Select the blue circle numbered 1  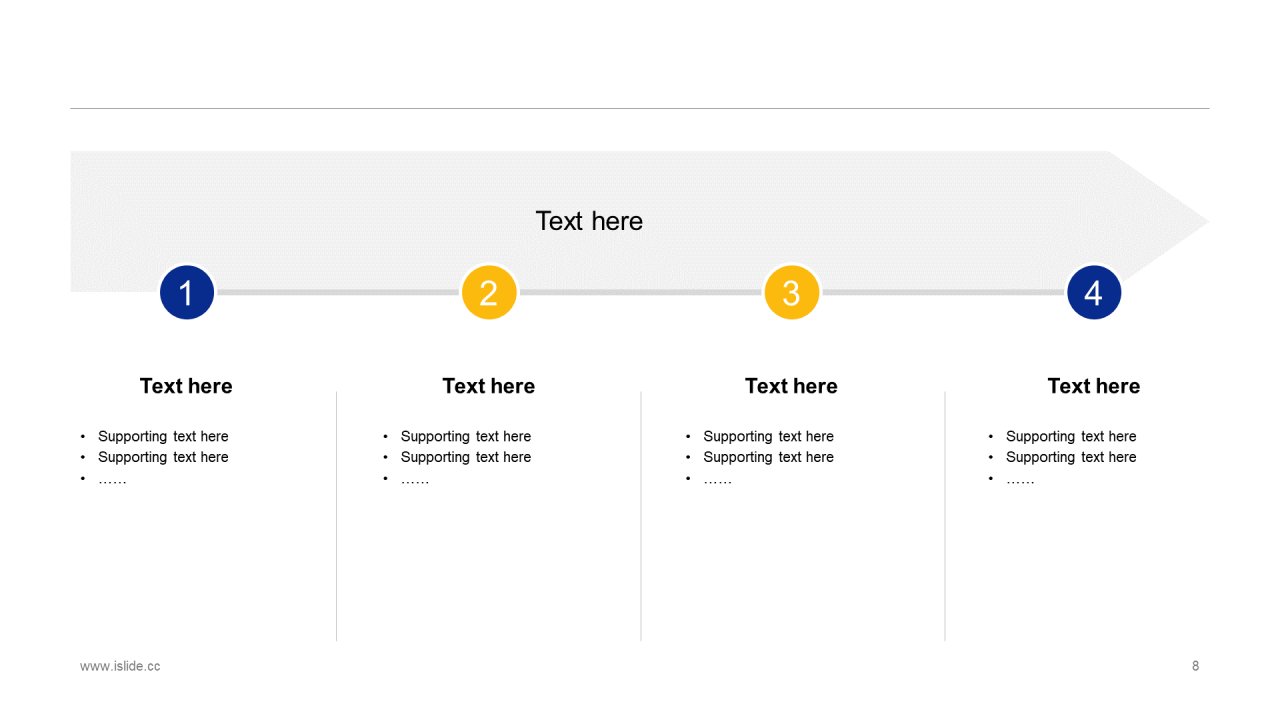click(x=187, y=293)
